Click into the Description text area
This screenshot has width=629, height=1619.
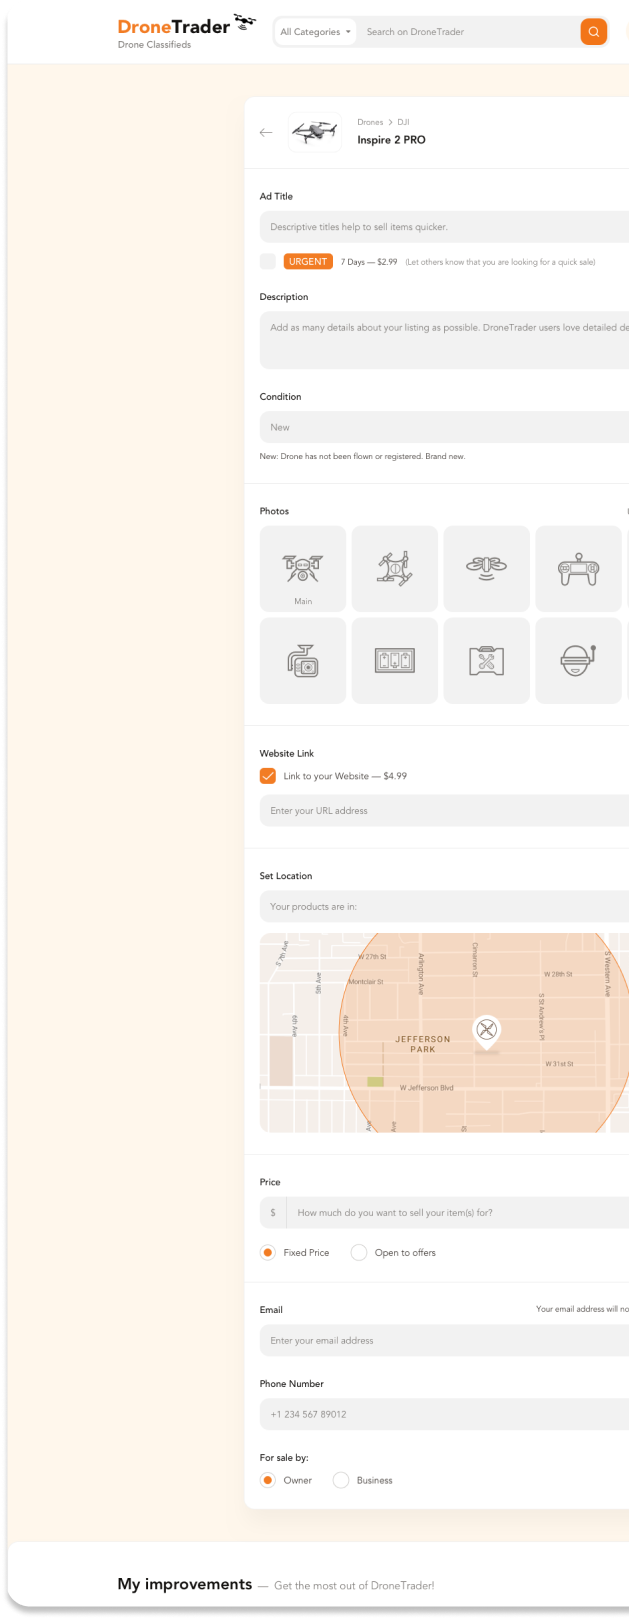(x=444, y=340)
